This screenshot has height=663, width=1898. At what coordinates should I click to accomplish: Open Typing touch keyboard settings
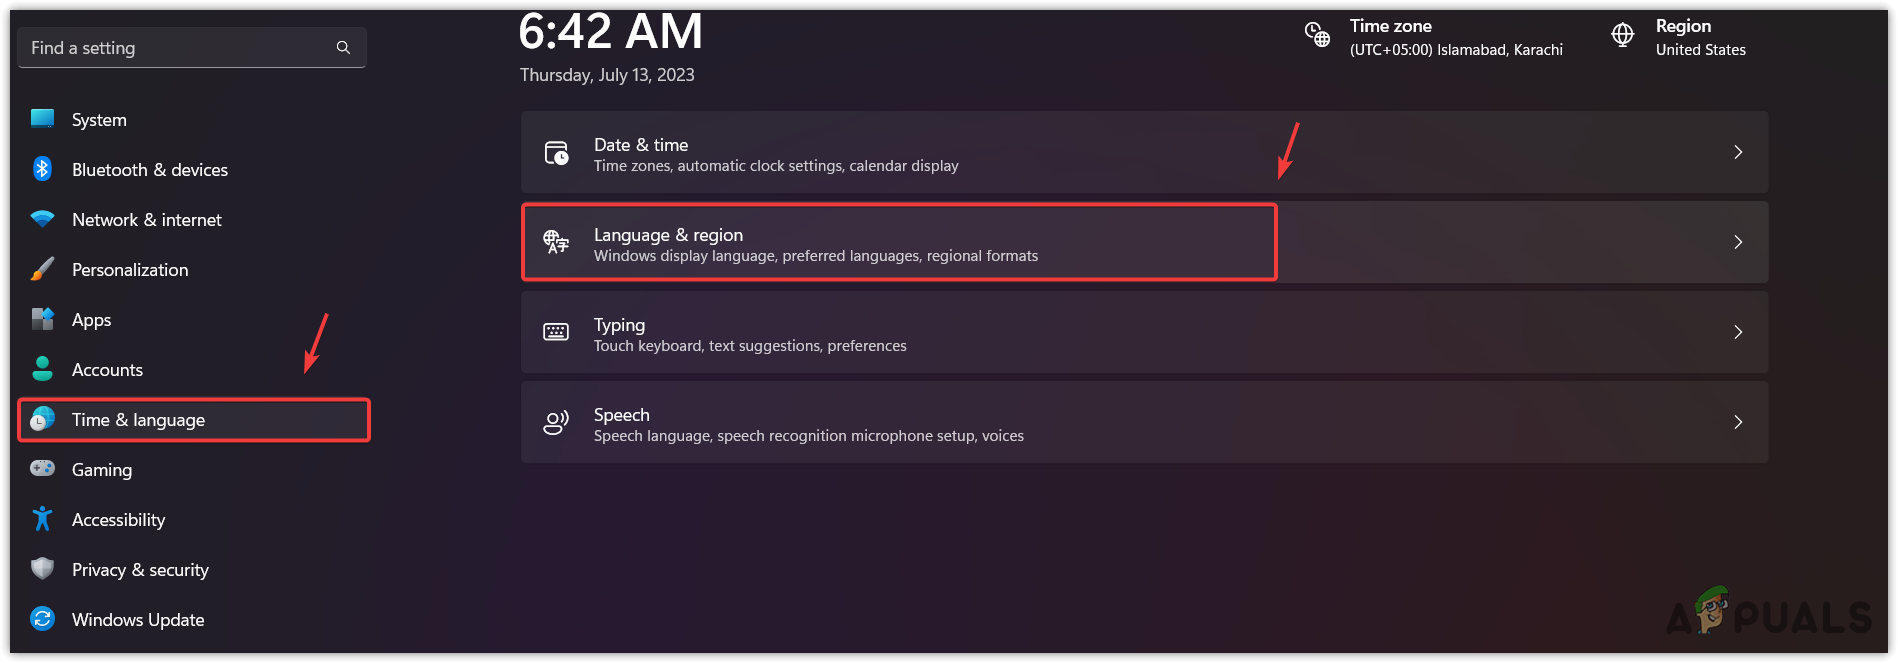[x=750, y=334]
